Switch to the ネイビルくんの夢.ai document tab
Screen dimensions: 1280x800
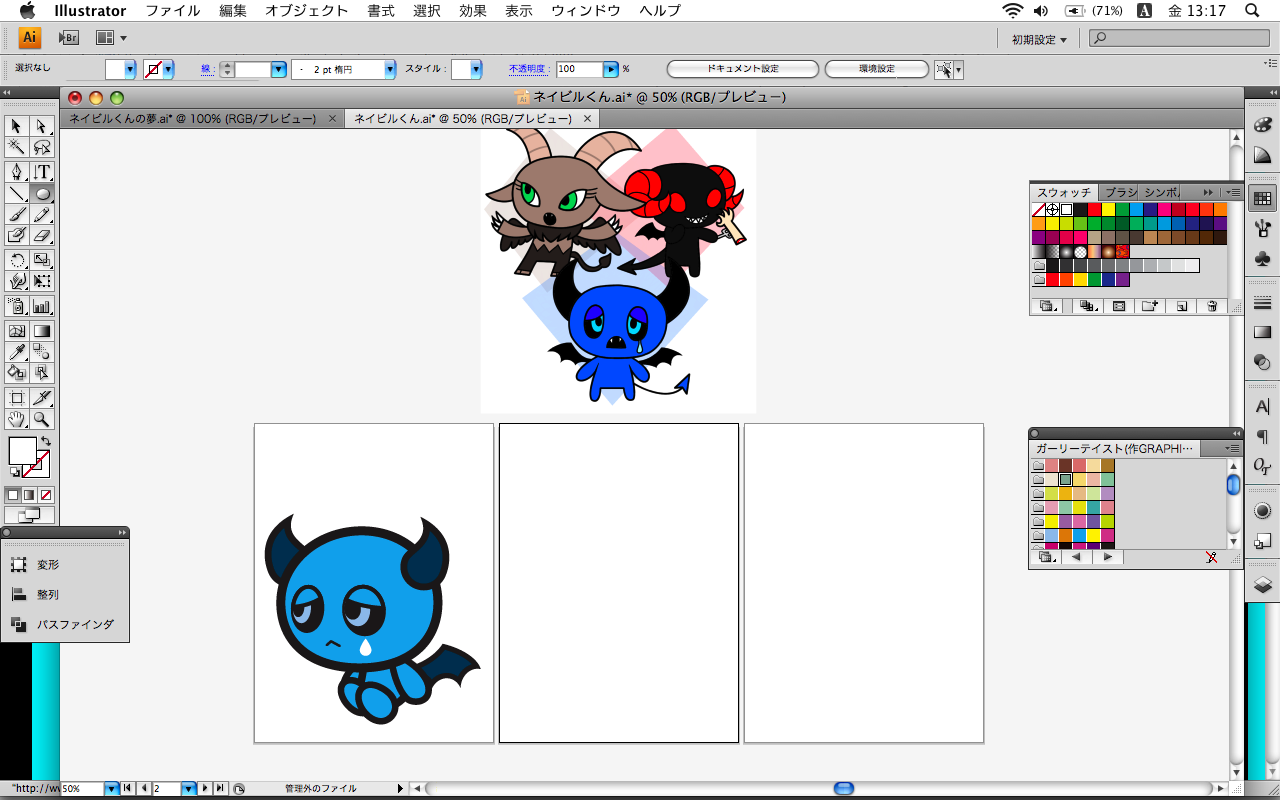pyautogui.click(x=203, y=118)
